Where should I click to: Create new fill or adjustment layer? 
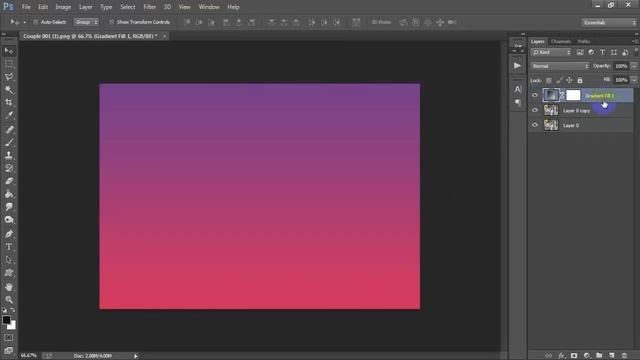click(587, 356)
